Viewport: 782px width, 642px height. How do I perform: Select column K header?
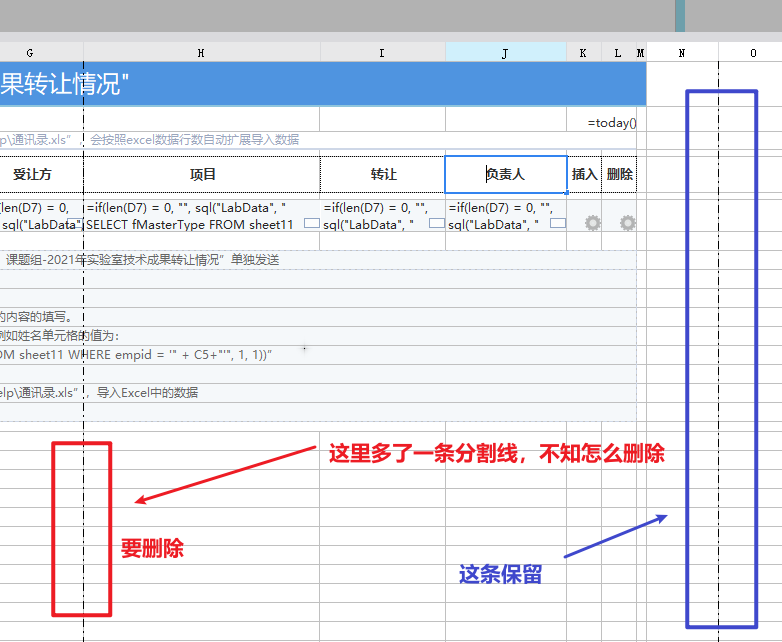[x=584, y=53]
